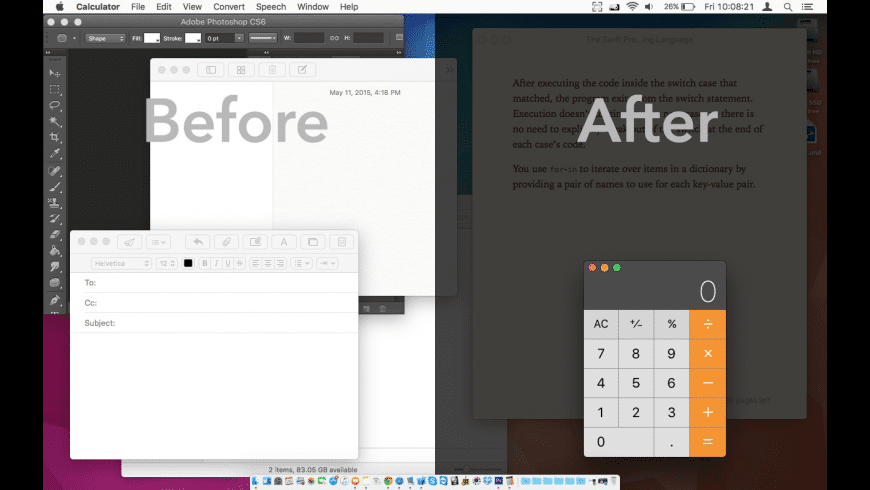Open the header fields dropdown in Mail toolbar
The height and width of the screenshot is (490, 870).
click(x=158, y=242)
